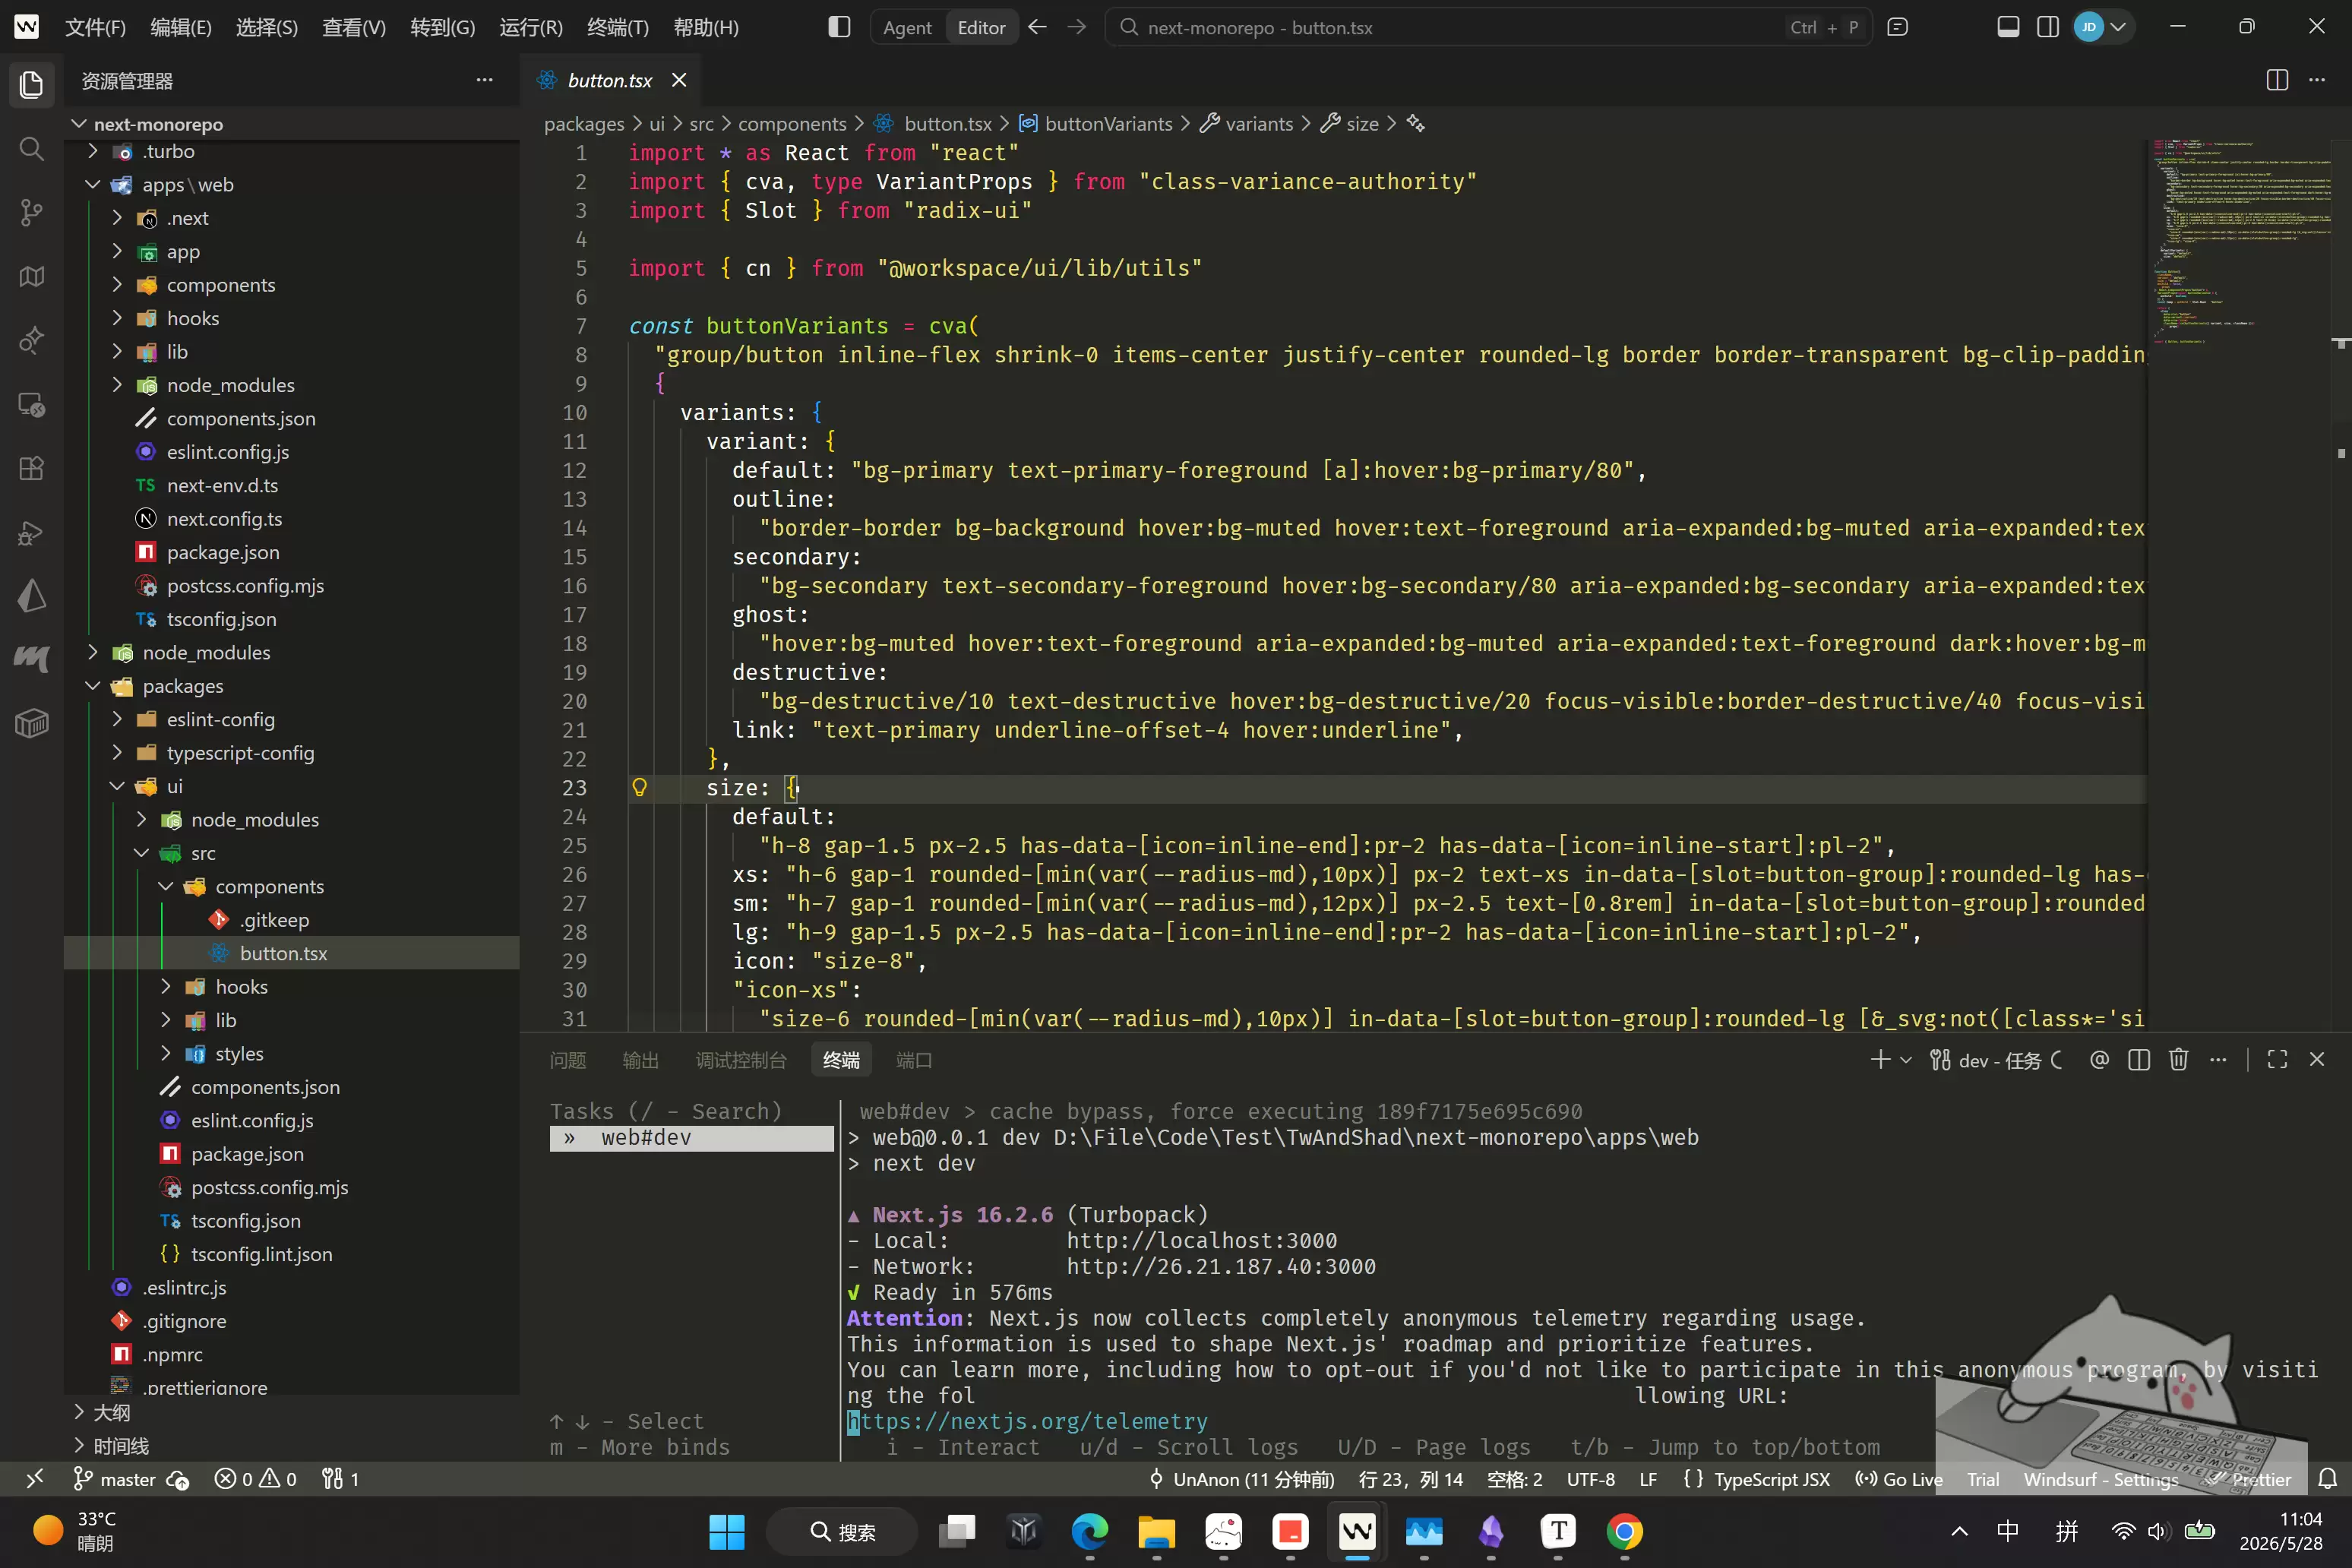
Task: Open the Extensions view icon
Action: [31, 468]
